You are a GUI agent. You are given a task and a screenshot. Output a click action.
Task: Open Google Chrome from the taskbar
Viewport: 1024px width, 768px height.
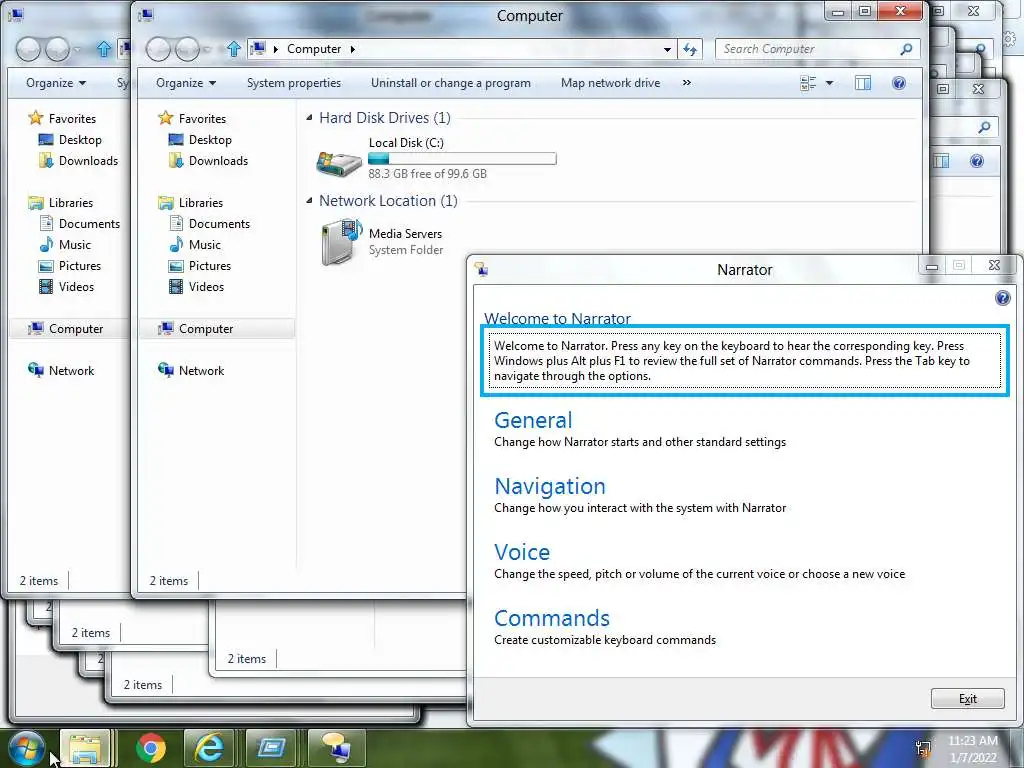[150, 748]
